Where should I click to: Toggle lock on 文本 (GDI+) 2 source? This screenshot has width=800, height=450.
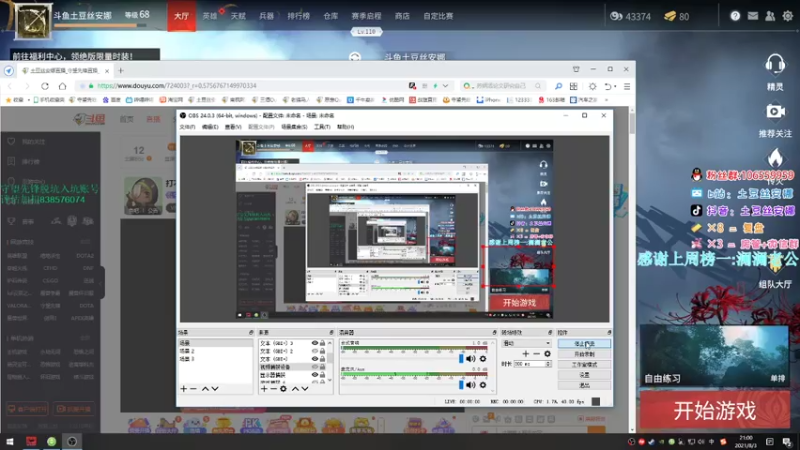322,351
